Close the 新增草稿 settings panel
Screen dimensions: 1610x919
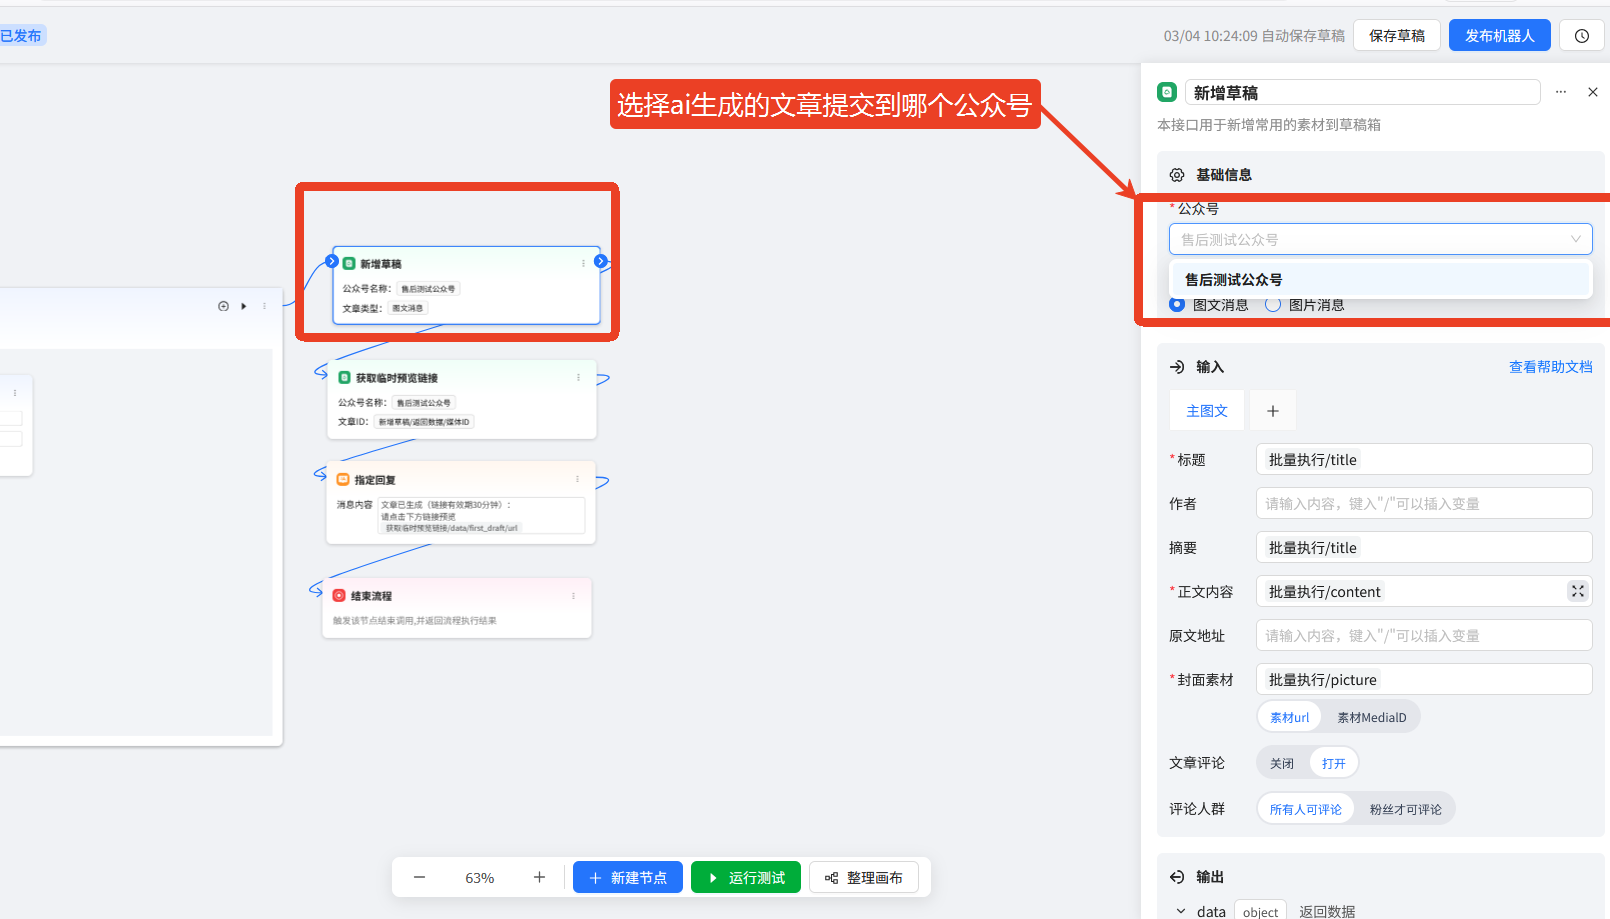point(1593,92)
